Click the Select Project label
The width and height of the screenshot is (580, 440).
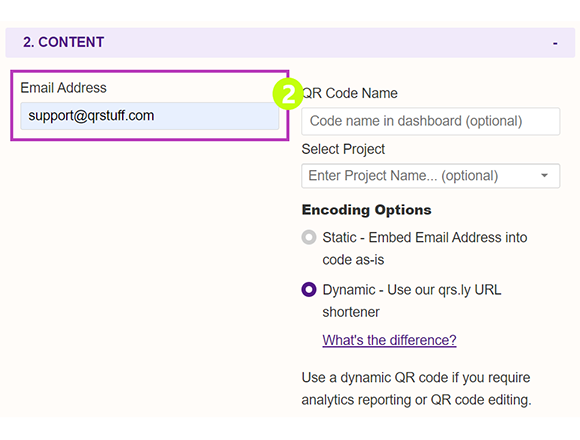(343, 149)
